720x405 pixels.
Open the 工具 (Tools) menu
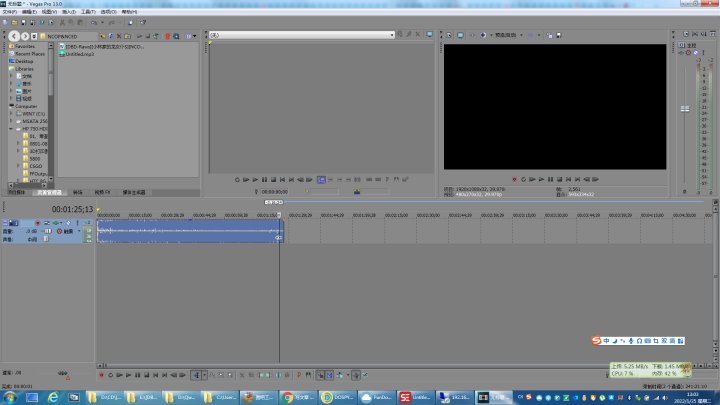coord(89,12)
